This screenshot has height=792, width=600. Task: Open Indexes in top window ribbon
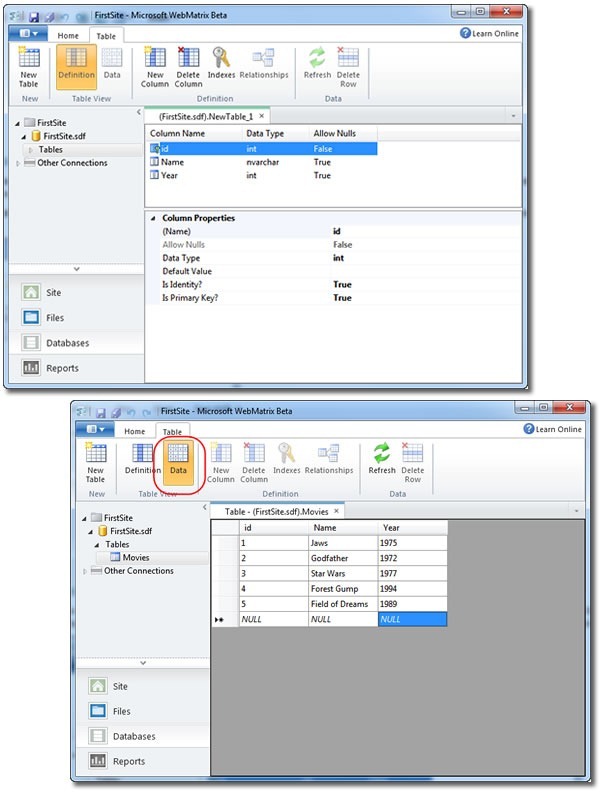[221, 64]
